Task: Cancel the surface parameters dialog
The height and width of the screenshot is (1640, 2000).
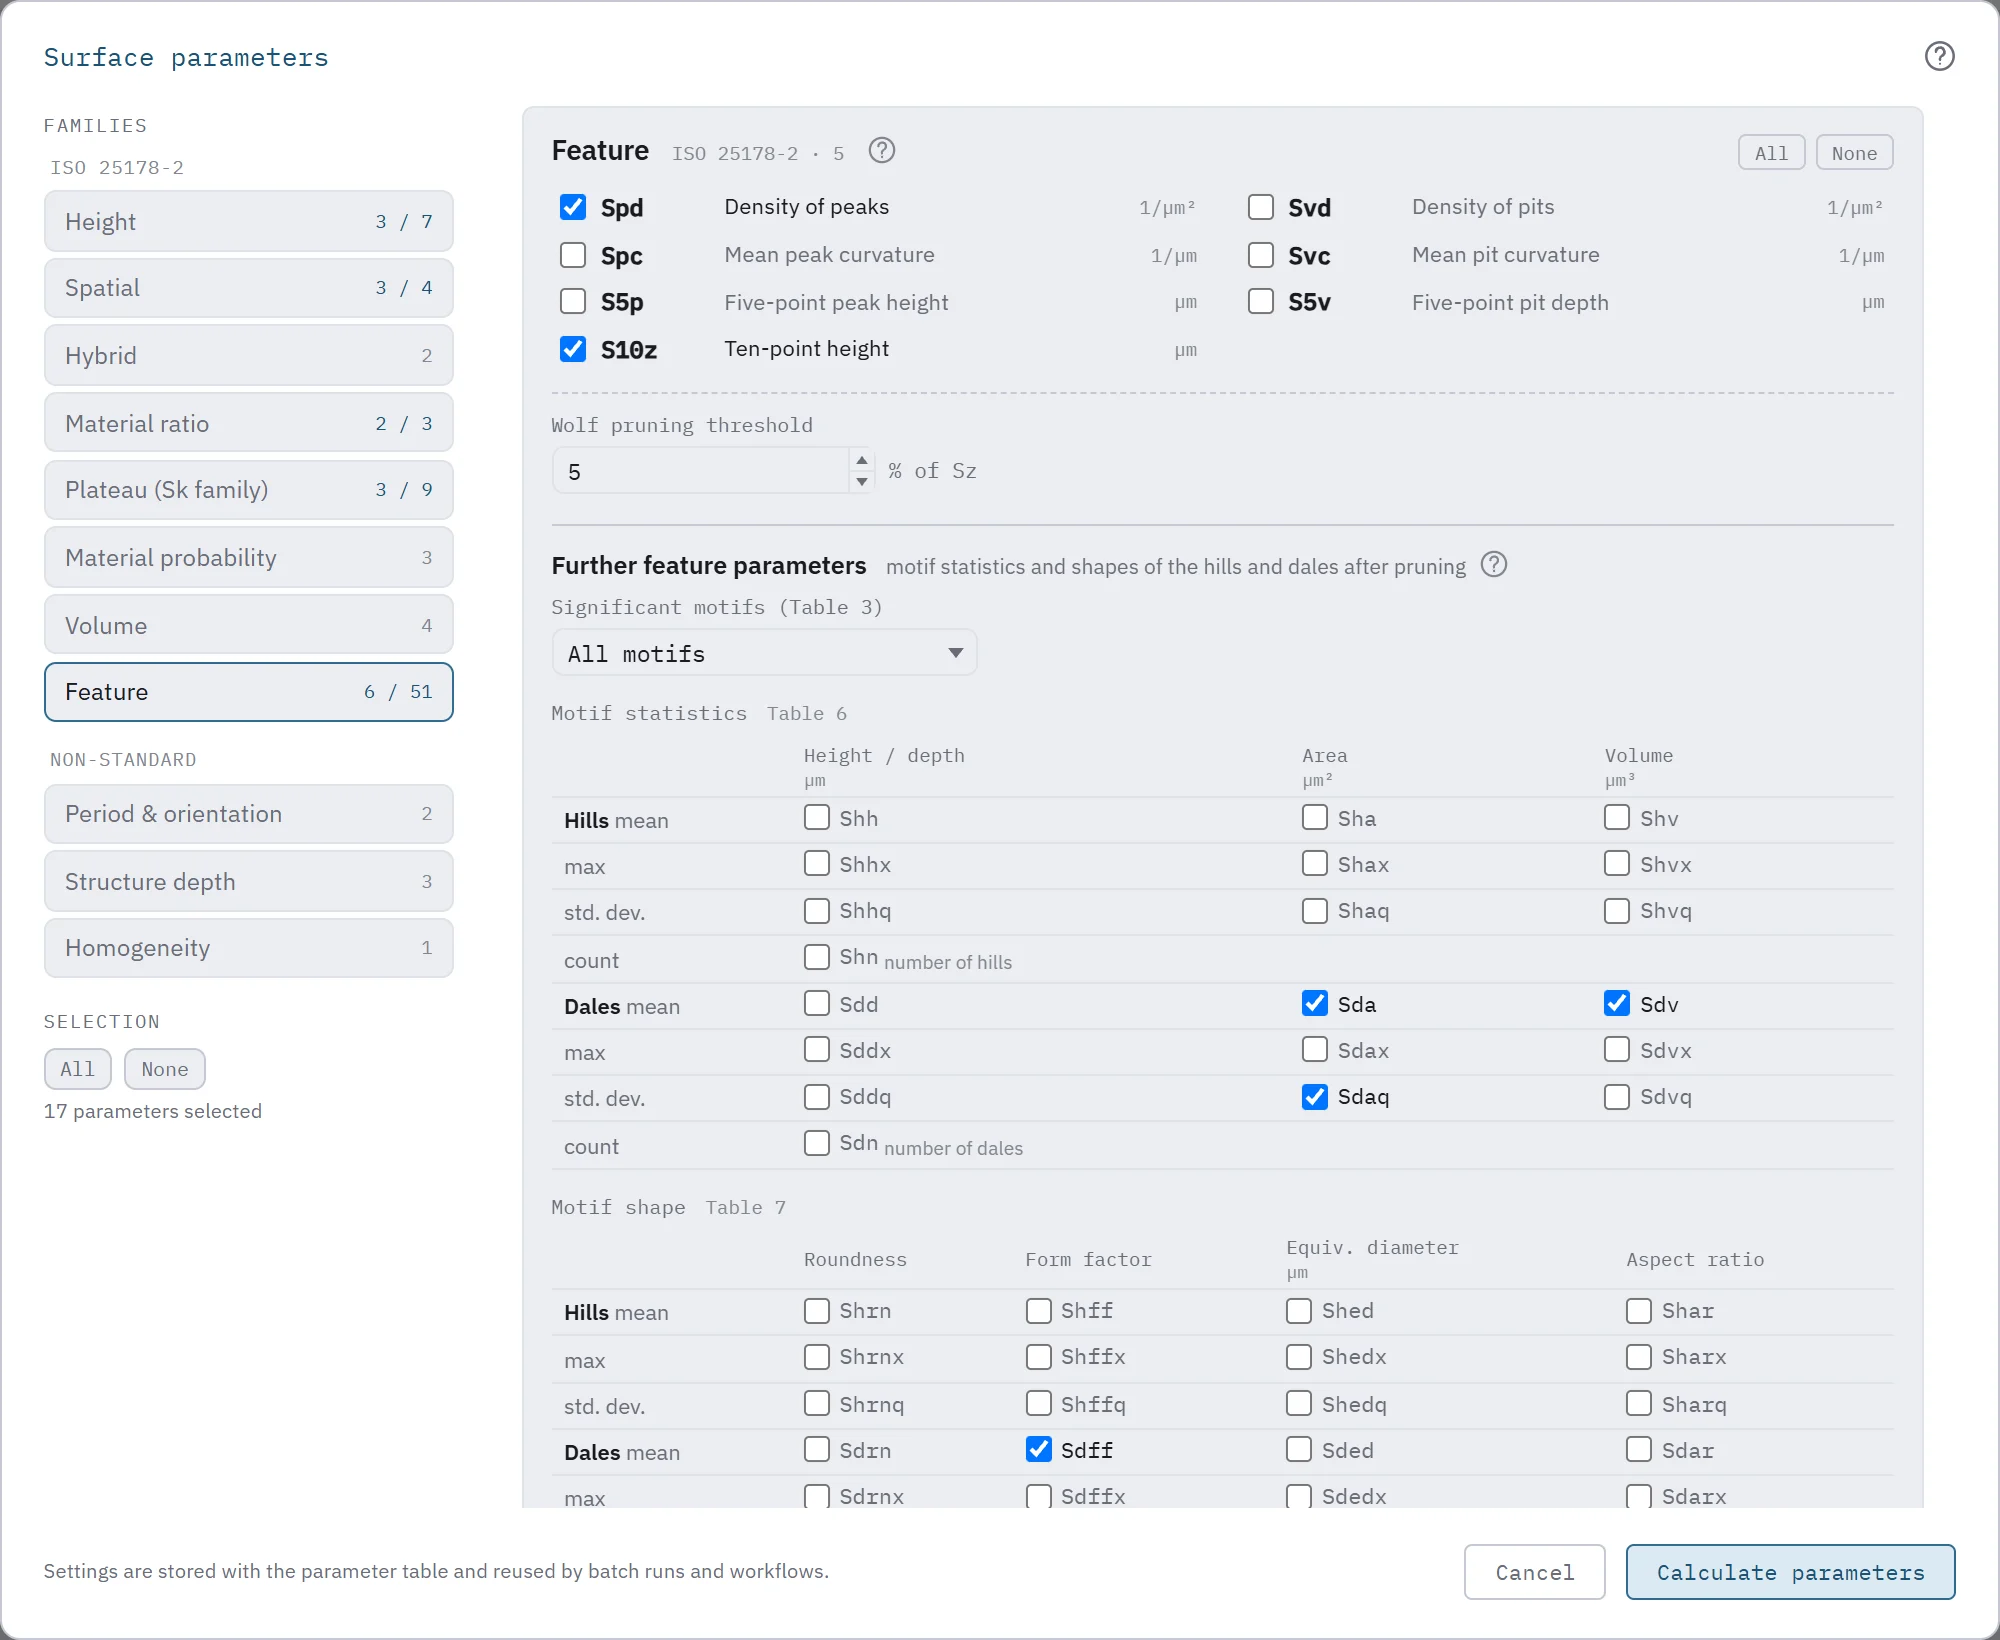Action: [x=1535, y=1572]
